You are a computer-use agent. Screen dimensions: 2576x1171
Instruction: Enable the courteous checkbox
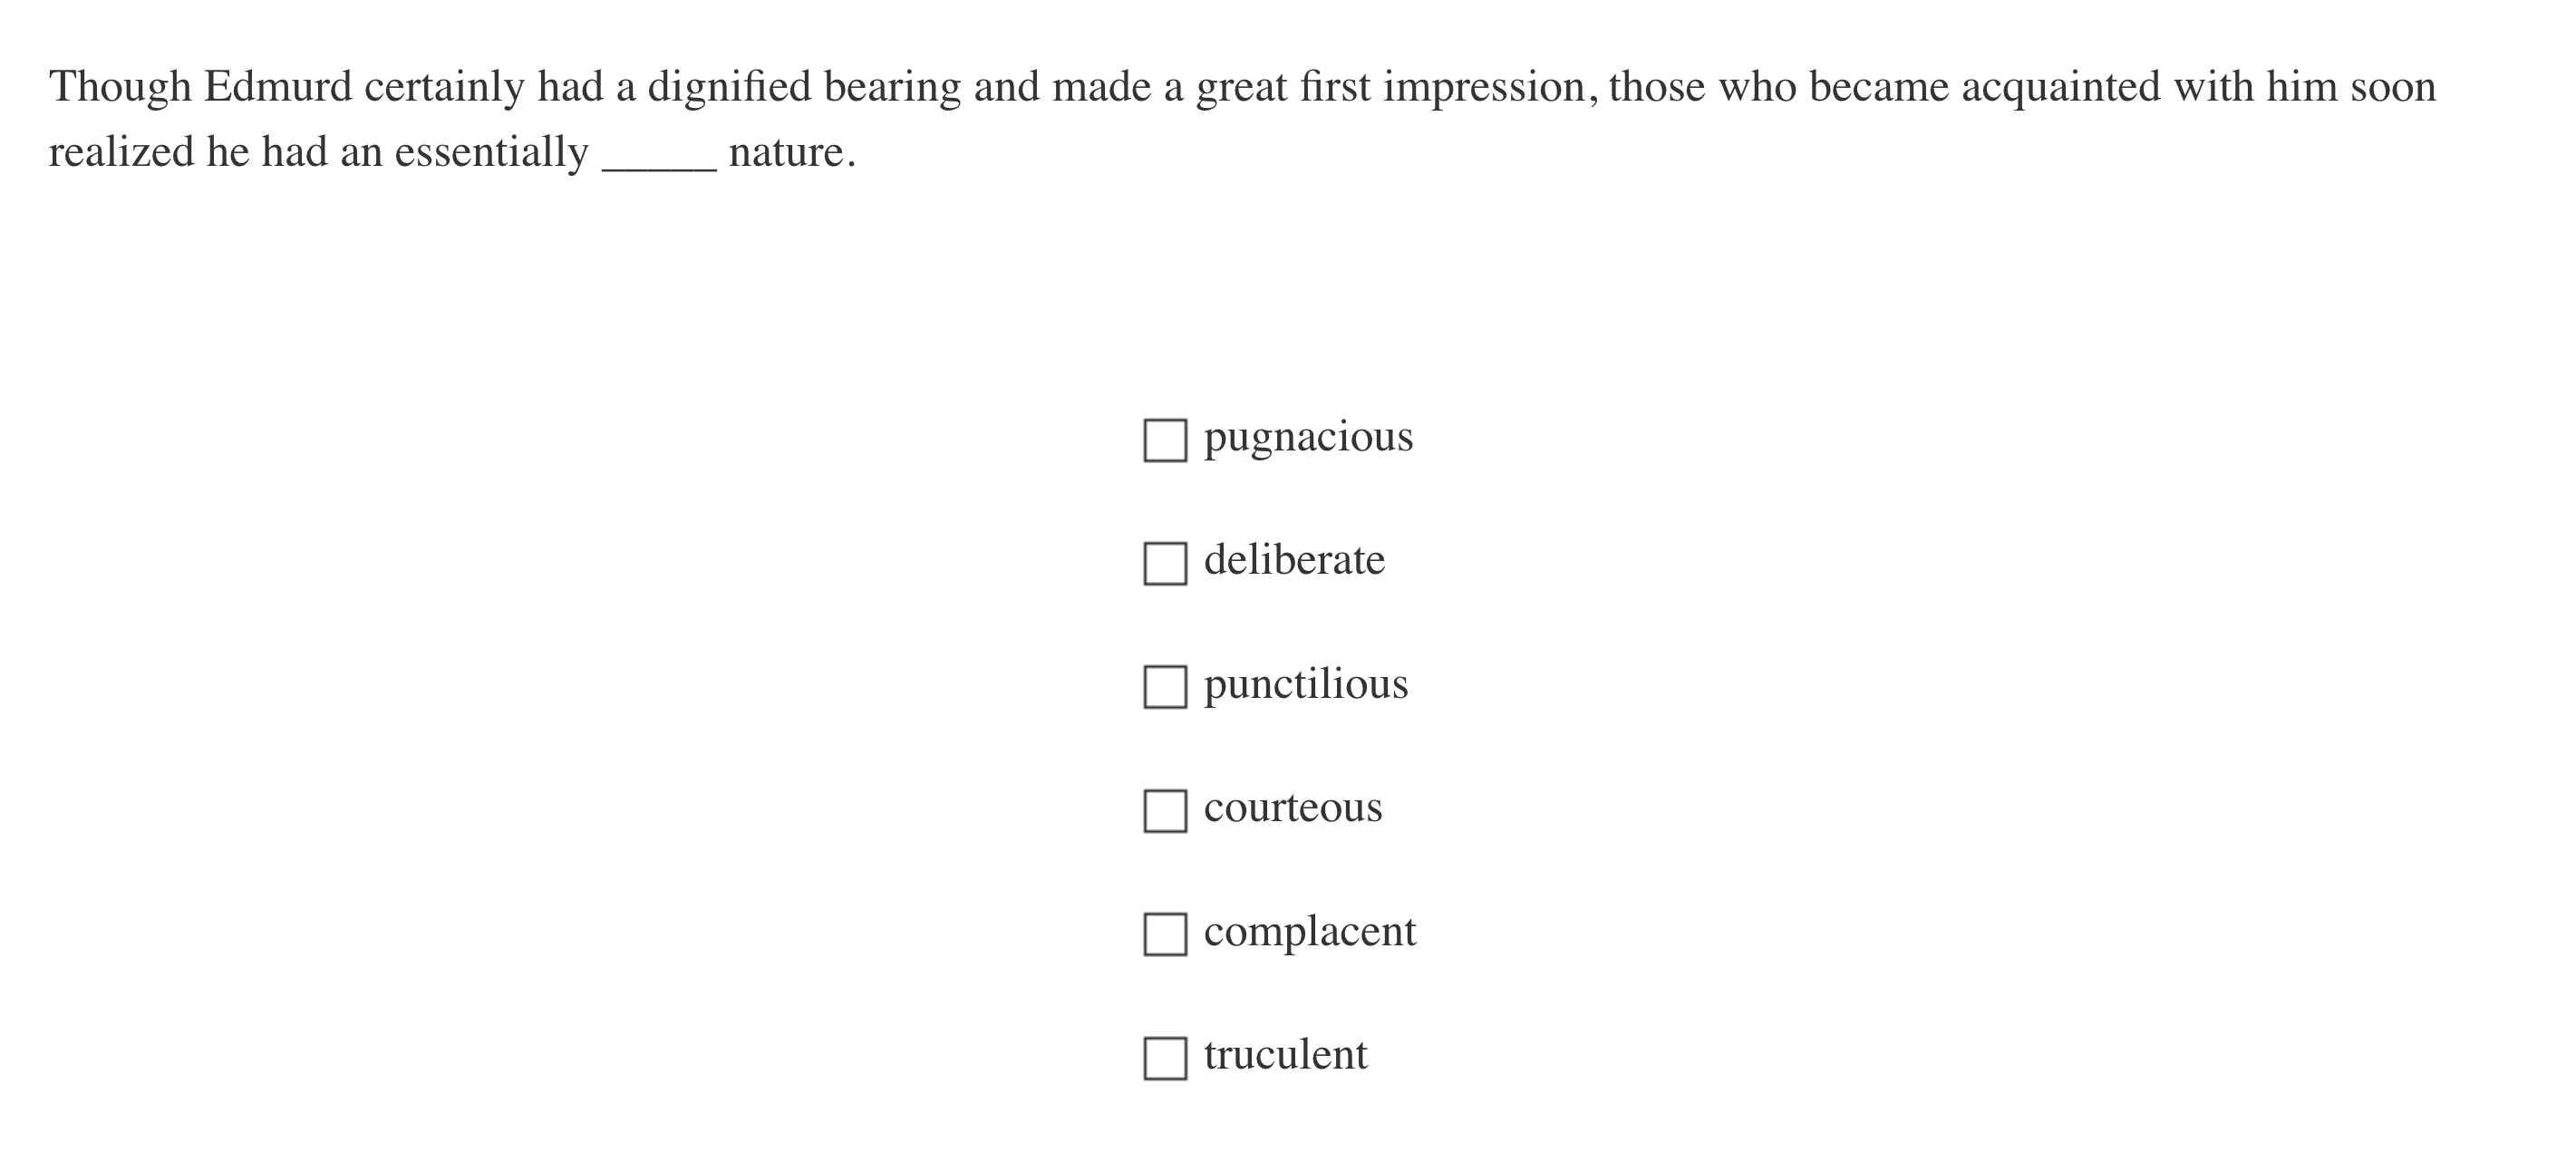(x=1165, y=810)
